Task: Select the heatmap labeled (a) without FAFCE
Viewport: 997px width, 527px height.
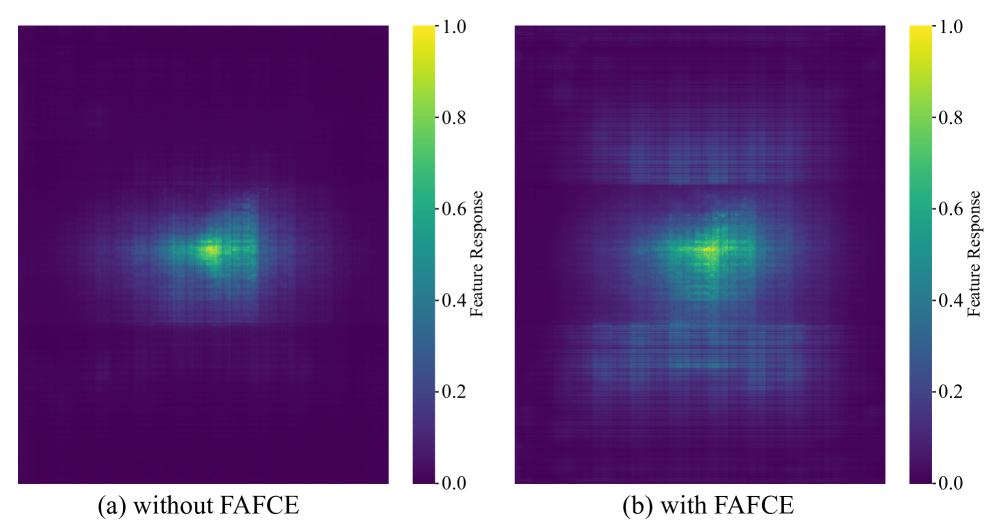Action: (203, 254)
